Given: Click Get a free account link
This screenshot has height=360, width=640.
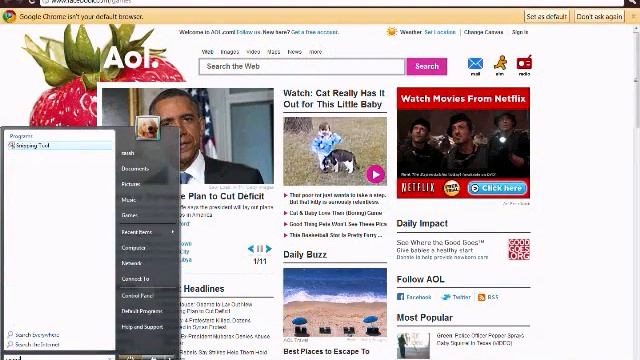Looking at the screenshot, I should click(x=314, y=32).
